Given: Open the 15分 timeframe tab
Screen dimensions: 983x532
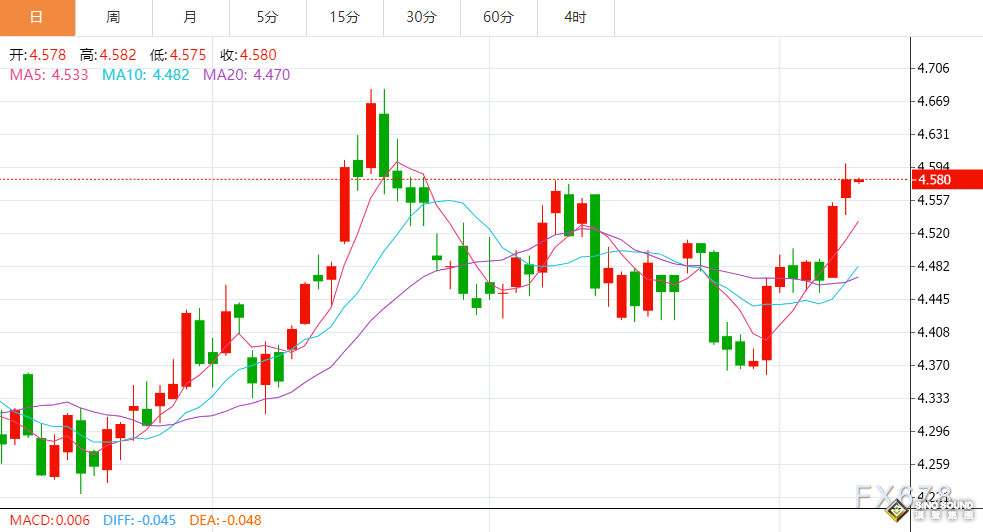Looking at the screenshot, I should pos(345,18).
